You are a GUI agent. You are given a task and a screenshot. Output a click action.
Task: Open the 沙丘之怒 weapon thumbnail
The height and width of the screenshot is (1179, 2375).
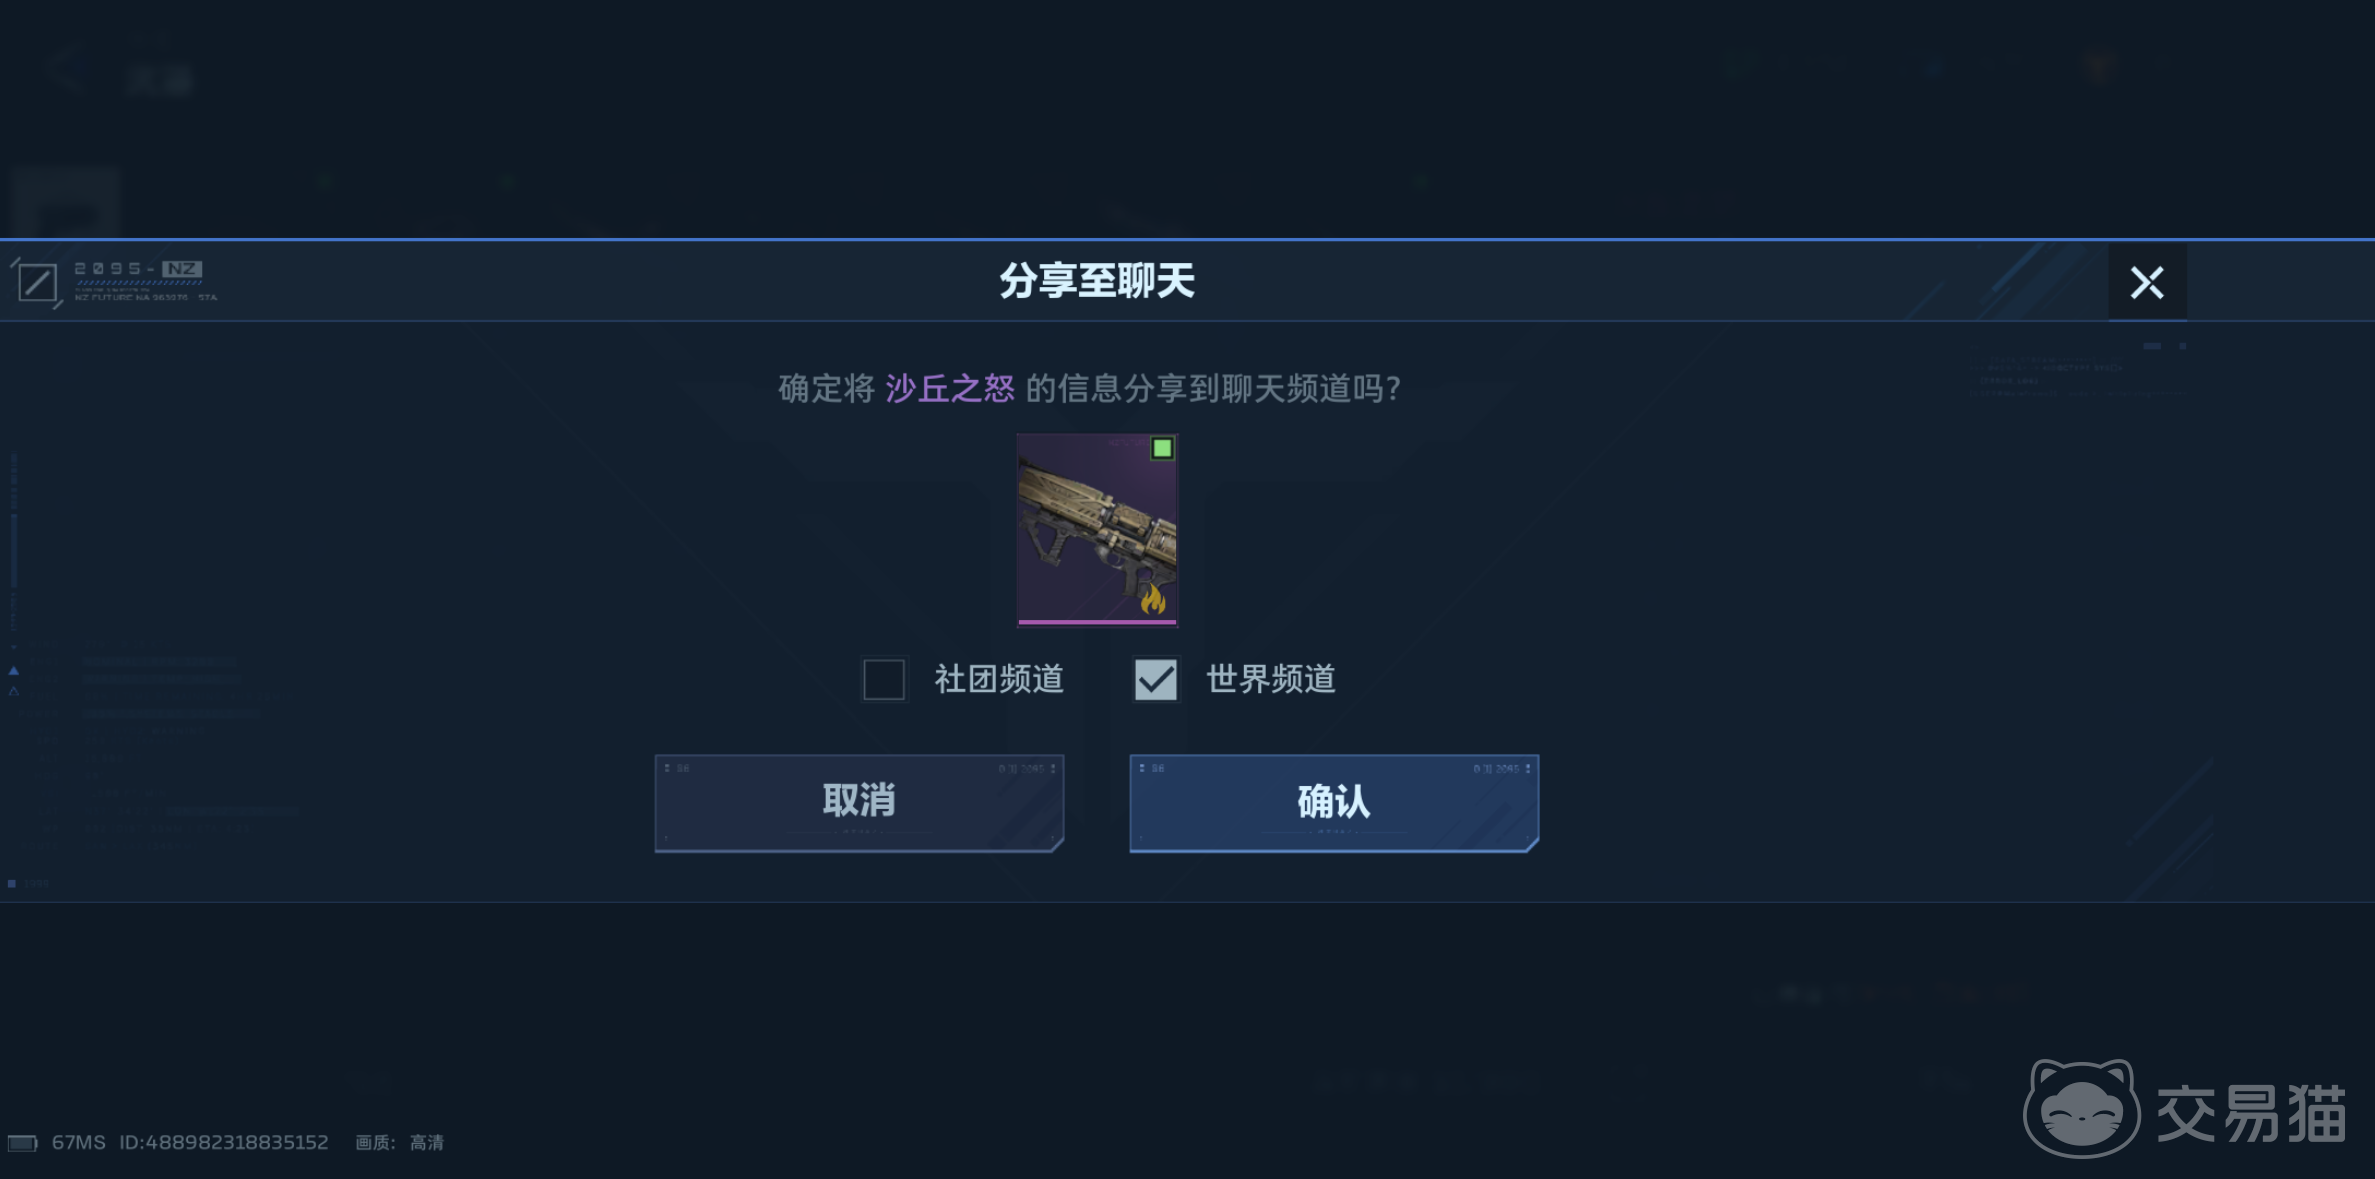pos(1097,529)
